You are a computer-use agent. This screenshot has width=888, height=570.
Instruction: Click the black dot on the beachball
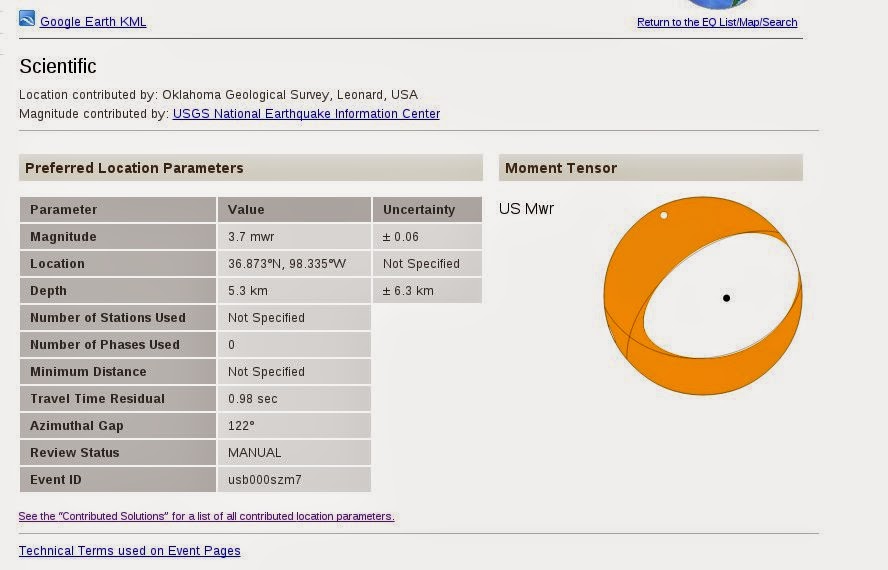click(x=727, y=297)
